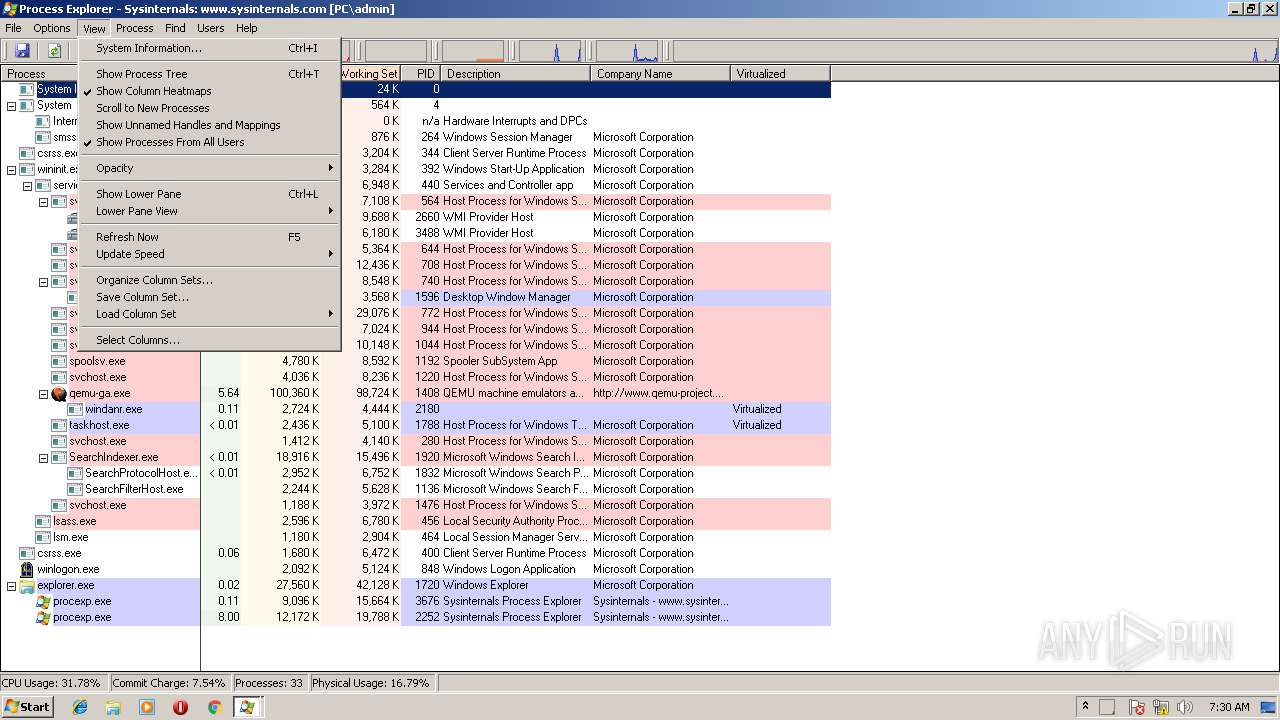1280x720 pixels.
Task: Click the lsass.exe process icon
Action: pyautogui.click(x=43, y=521)
